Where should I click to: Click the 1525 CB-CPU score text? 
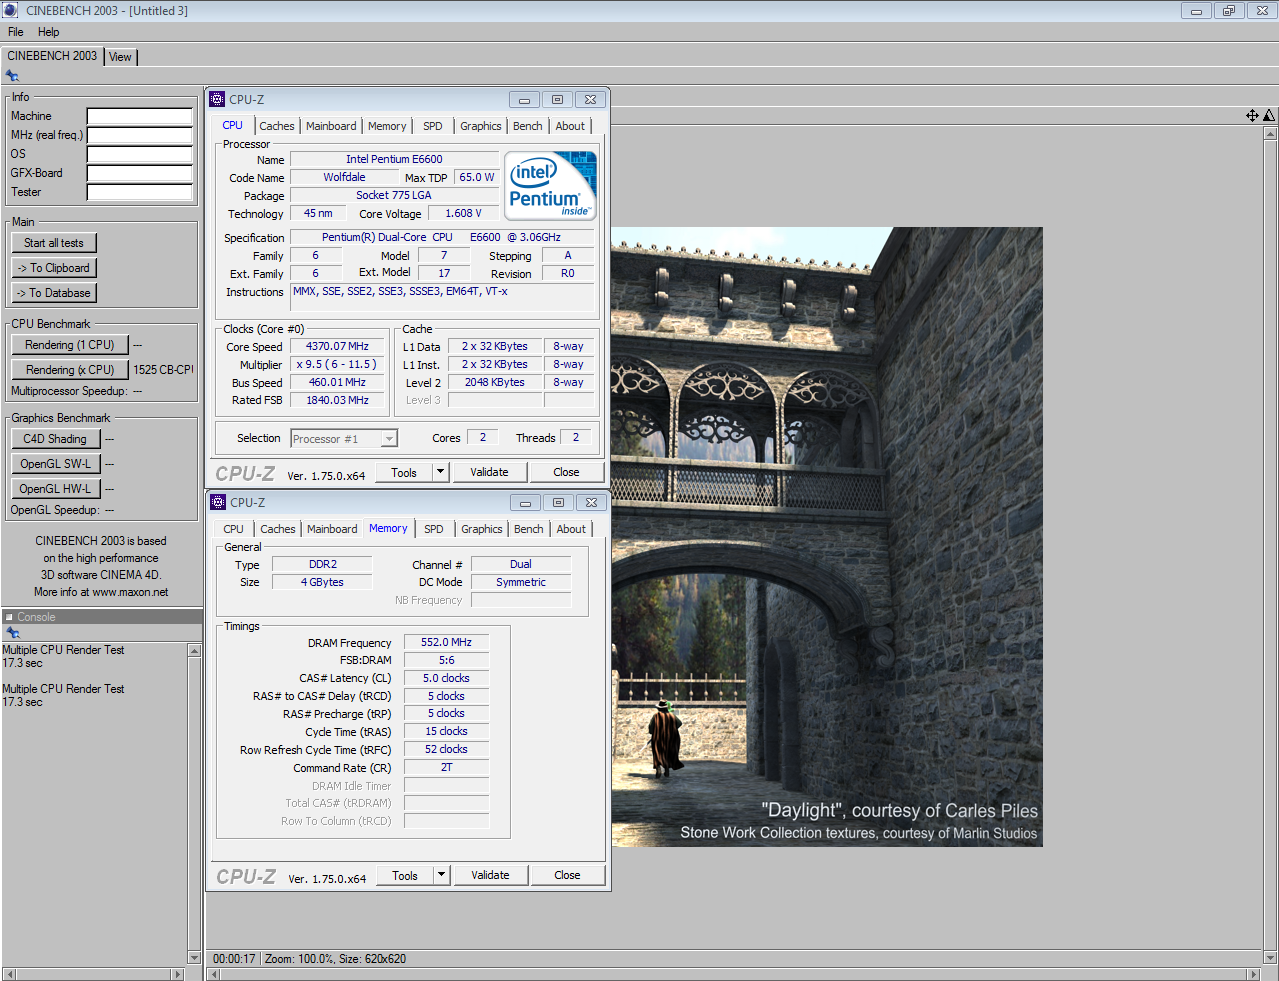point(163,370)
